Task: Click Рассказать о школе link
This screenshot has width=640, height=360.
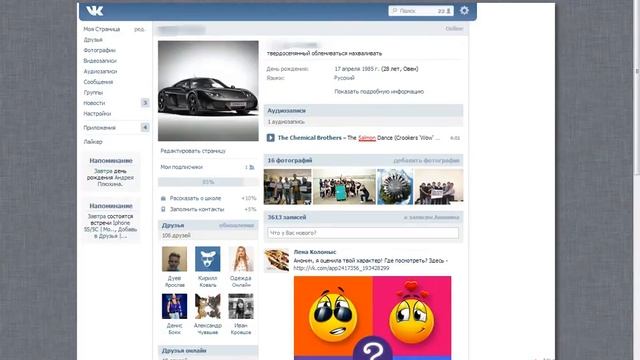Action: click(x=196, y=198)
